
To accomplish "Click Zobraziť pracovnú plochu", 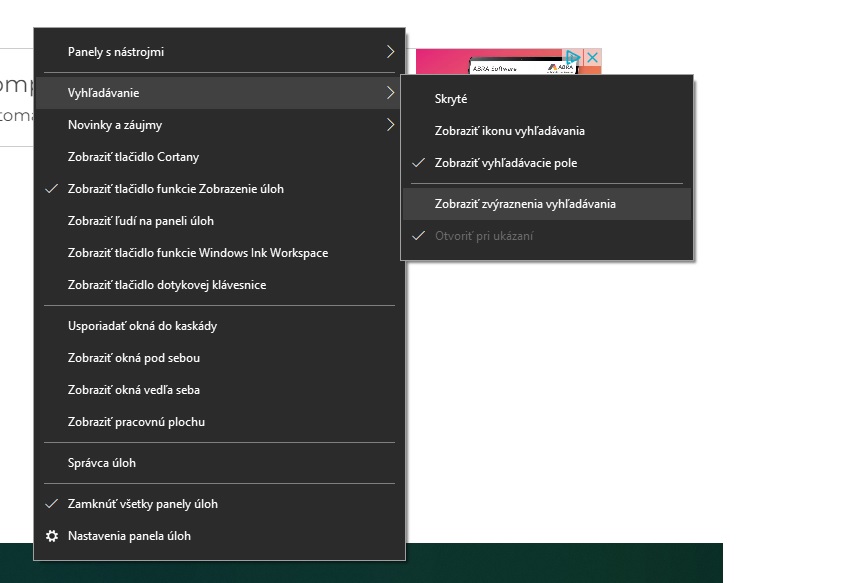I will click(x=220, y=421).
